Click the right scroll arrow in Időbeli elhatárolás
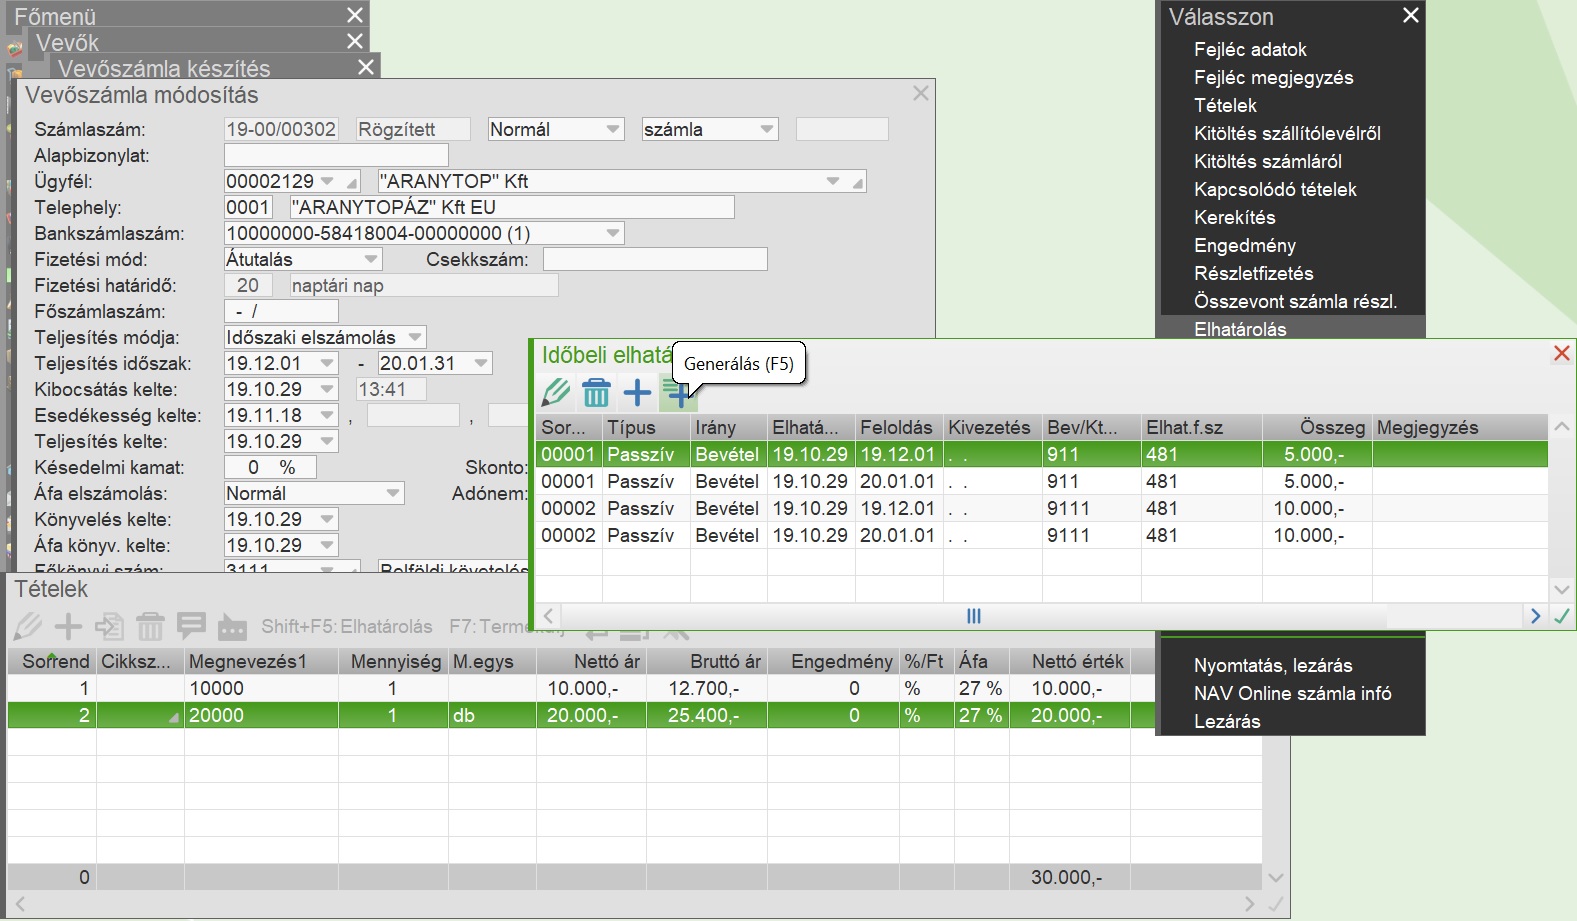Image resolution: width=1577 pixels, height=921 pixels. 1535,616
